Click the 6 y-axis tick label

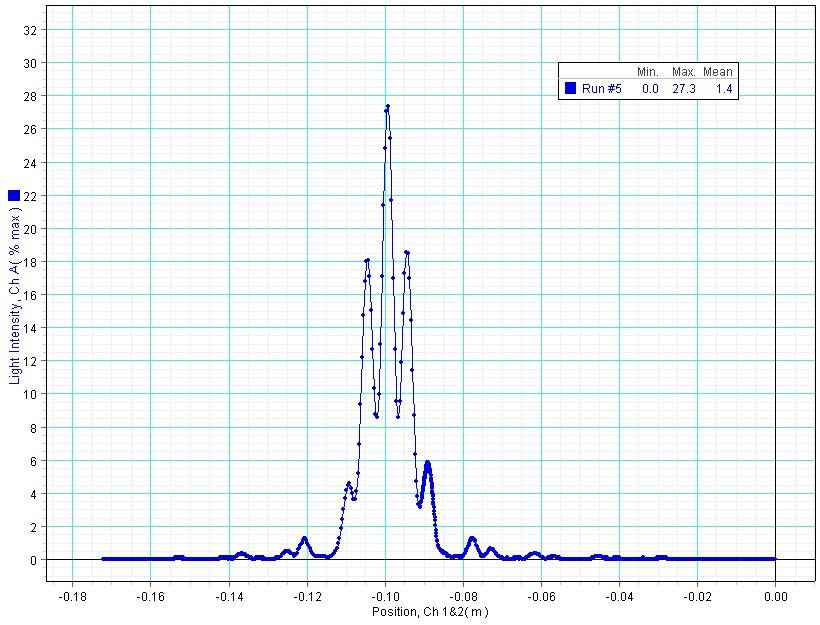(35, 461)
